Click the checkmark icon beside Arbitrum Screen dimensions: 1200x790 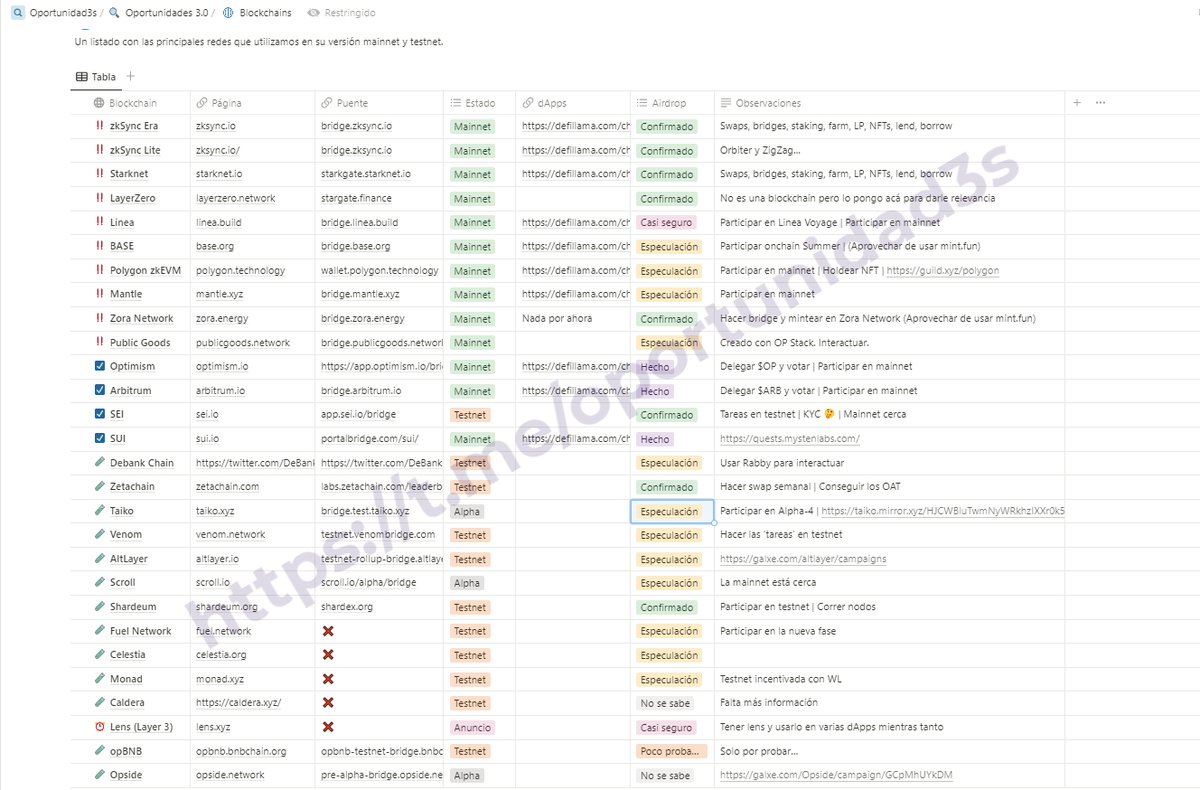click(x=99, y=390)
